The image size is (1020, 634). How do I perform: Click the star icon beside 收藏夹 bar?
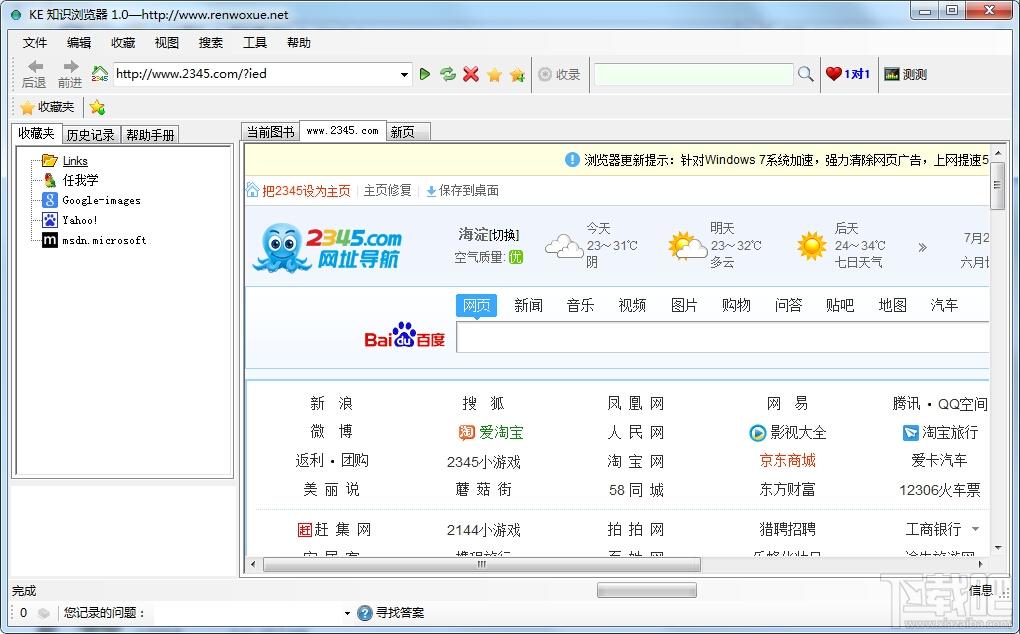[x=98, y=107]
